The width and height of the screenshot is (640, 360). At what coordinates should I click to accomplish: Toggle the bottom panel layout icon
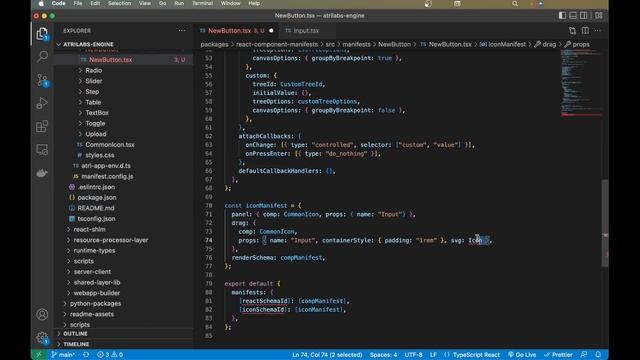(573, 16)
